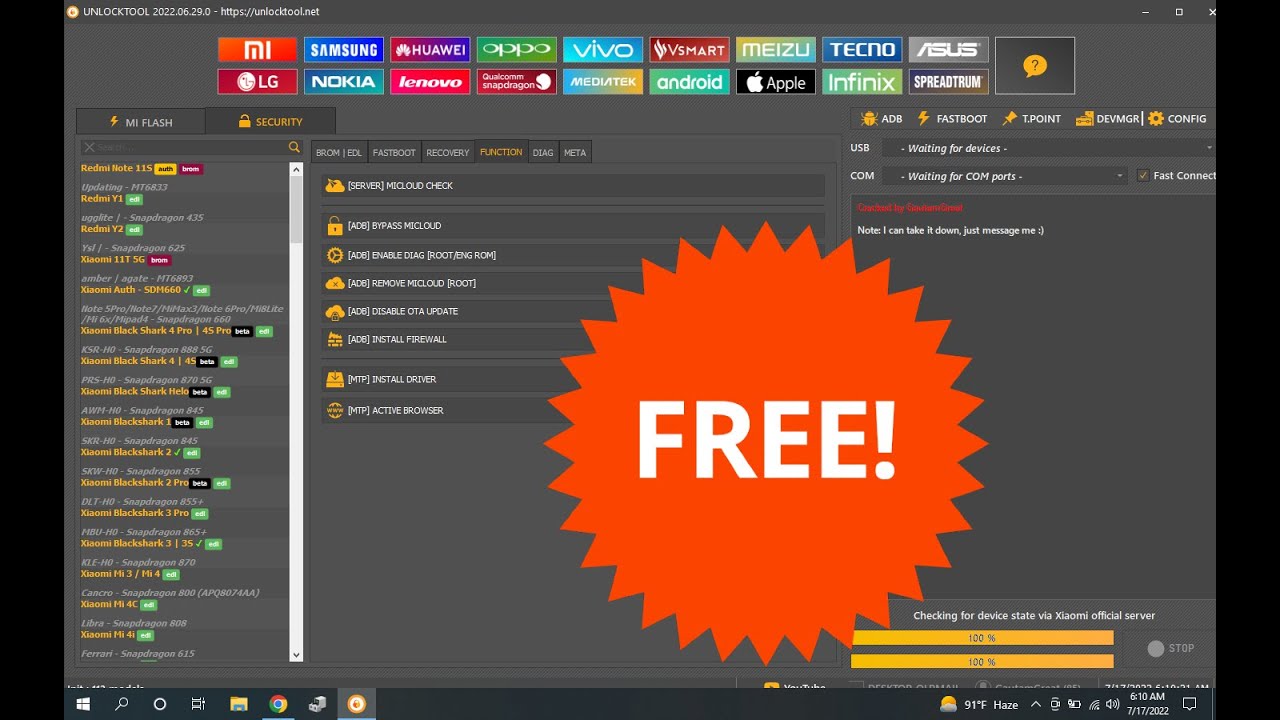Open the Android brand tile
Screen dimensions: 1280x720
point(689,82)
